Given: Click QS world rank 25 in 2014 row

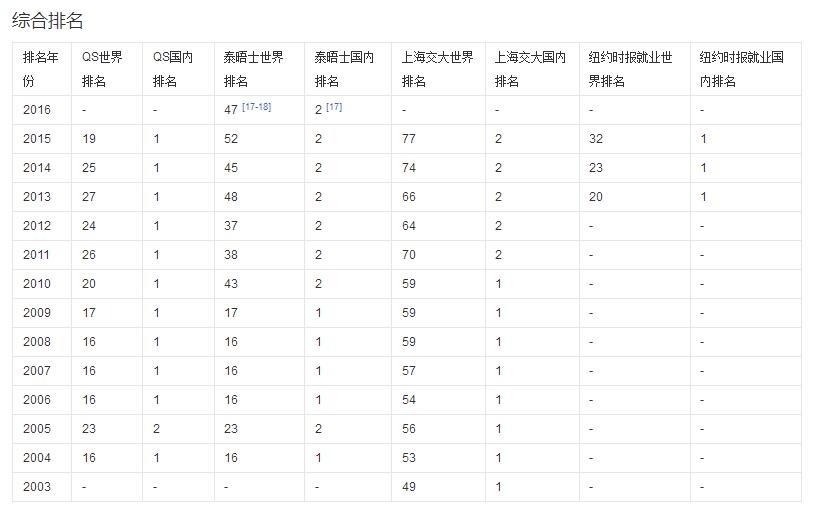Looking at the screenshot, I should coord(89,168).
